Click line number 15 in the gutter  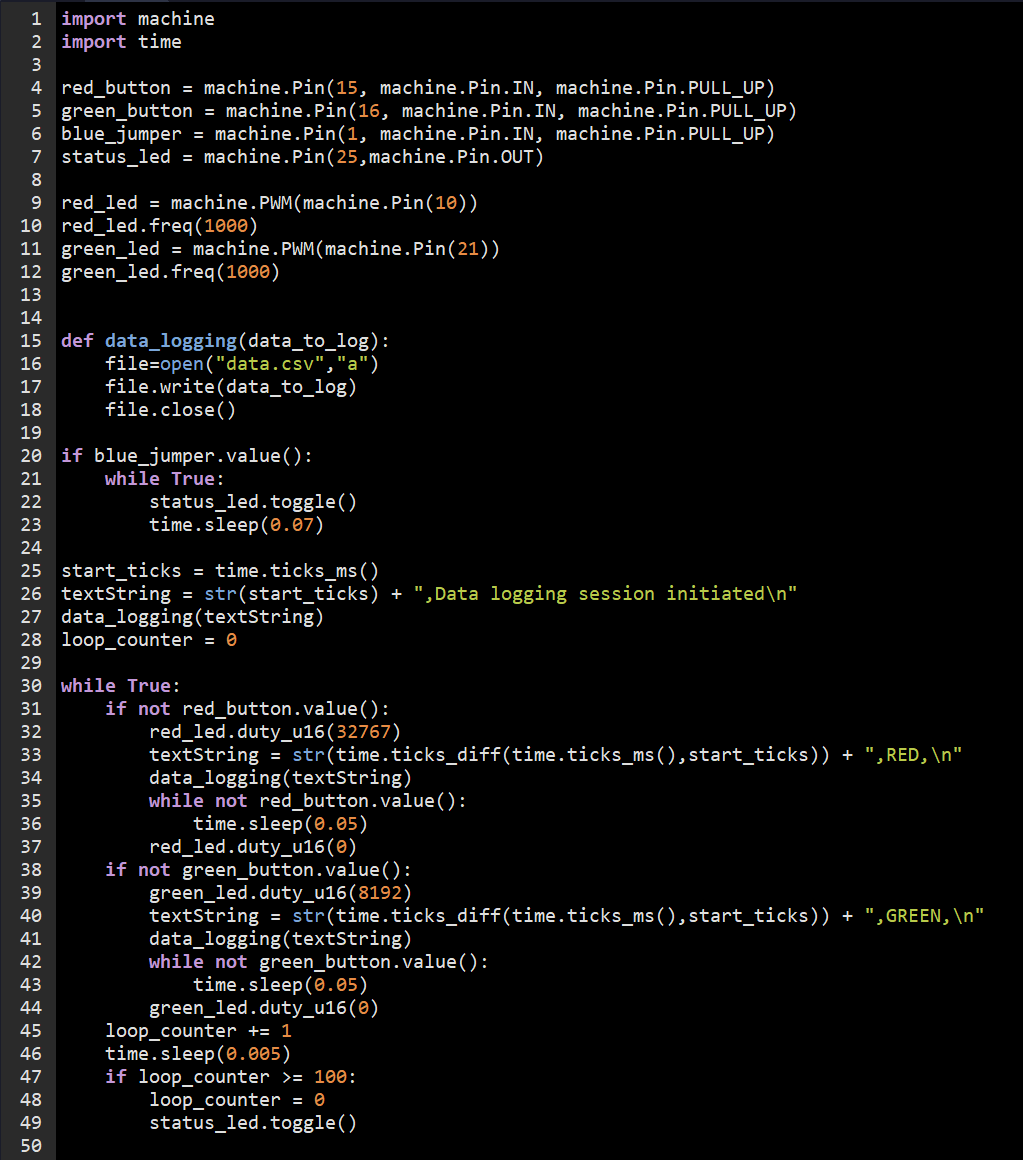(30, 340)
